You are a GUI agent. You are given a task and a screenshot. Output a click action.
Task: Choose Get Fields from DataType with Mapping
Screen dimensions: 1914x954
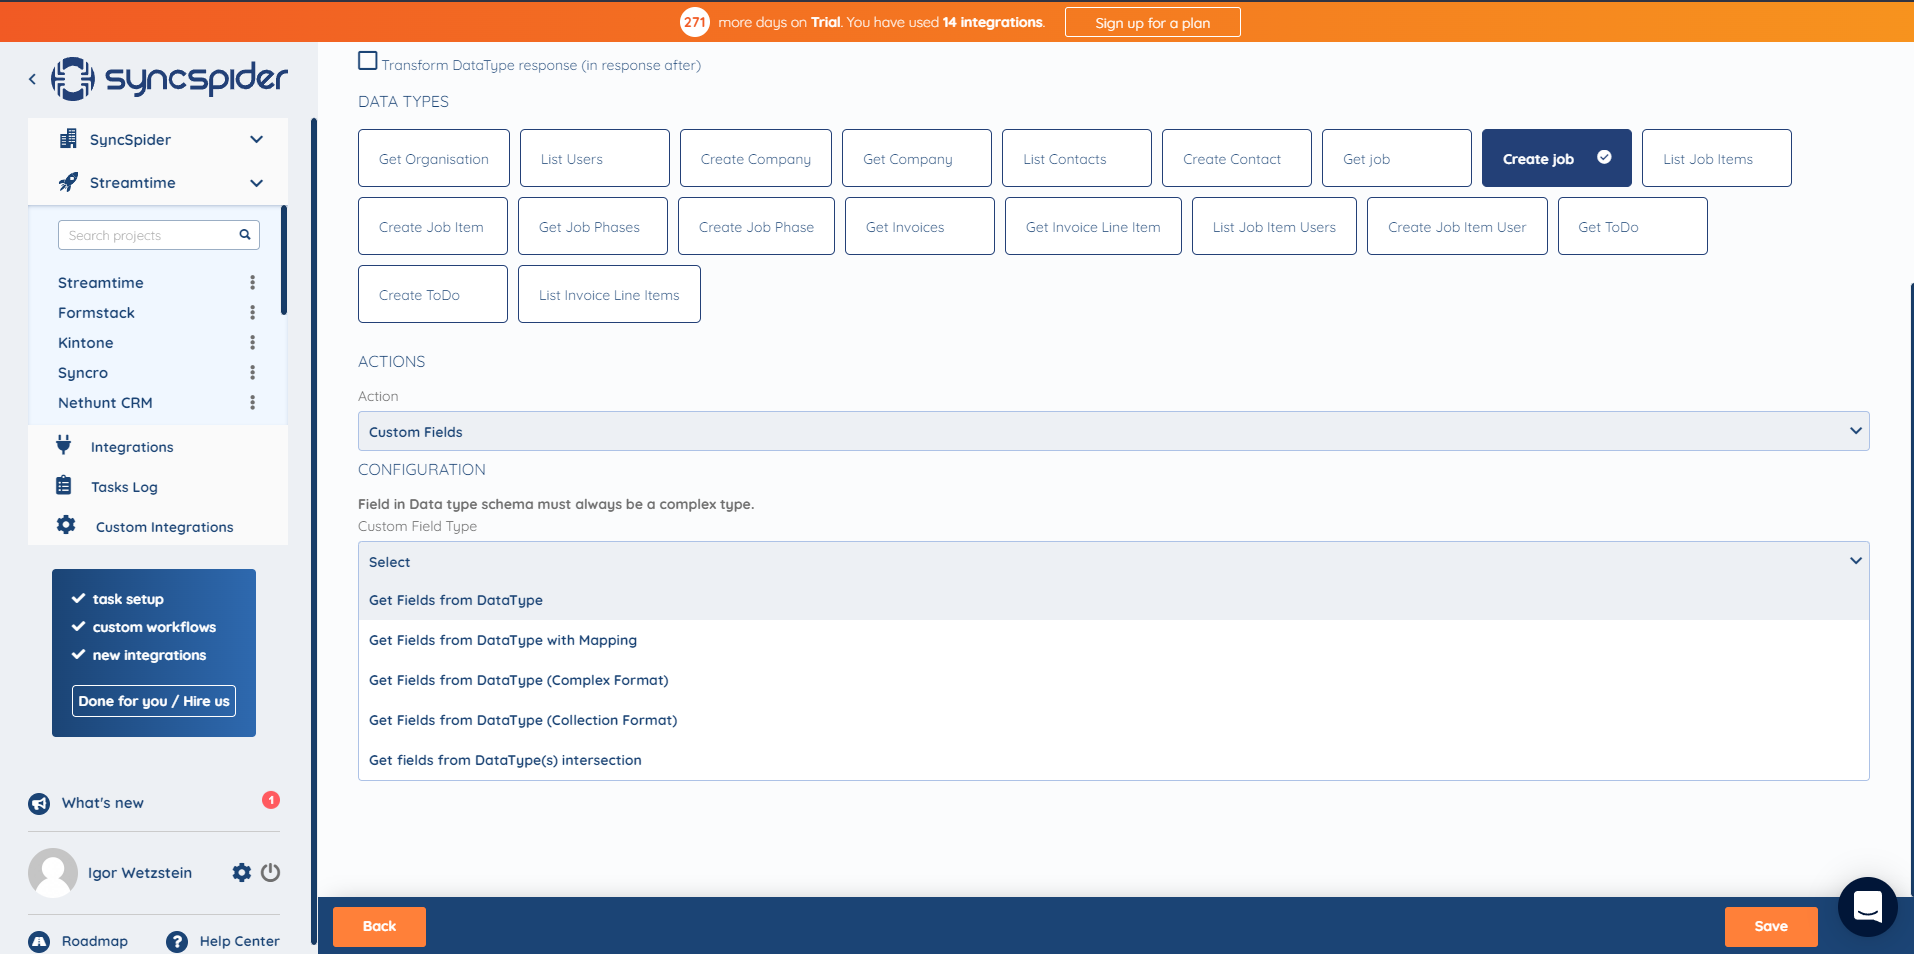1113,640
